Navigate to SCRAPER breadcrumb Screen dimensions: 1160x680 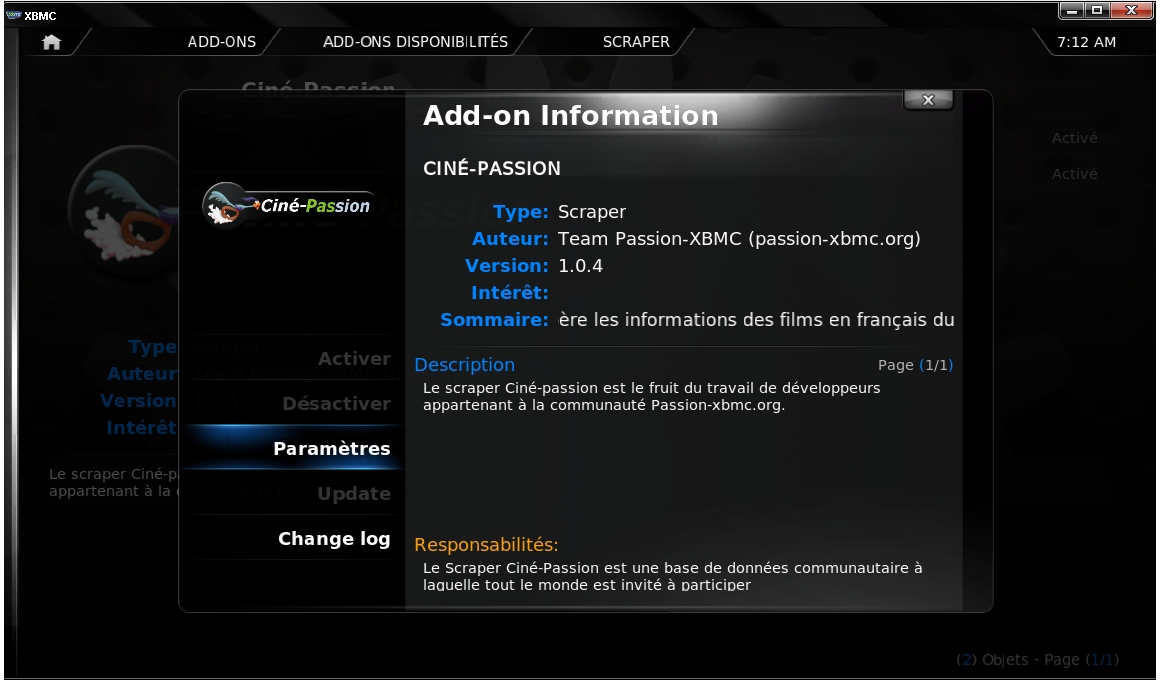636,42
